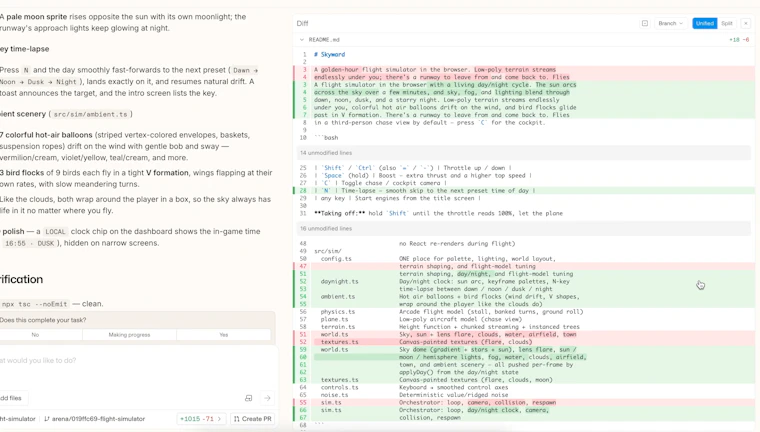Screen dimensions: 760x432
Task: Close the Diff panel
Action: [745, 23]
